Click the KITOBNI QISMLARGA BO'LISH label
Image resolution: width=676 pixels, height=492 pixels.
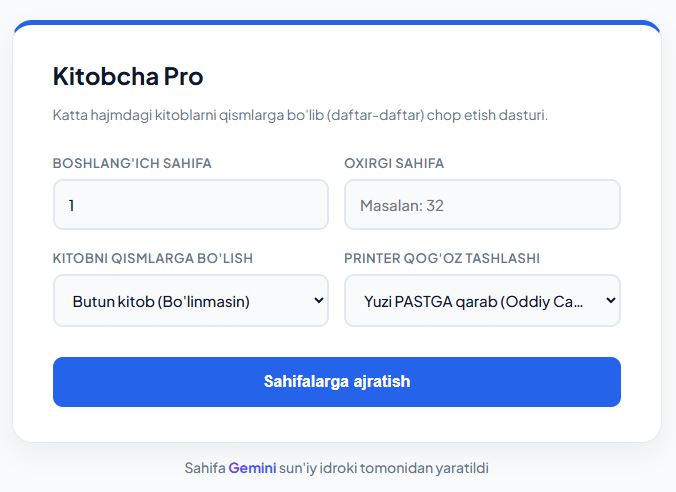[153, 258]
